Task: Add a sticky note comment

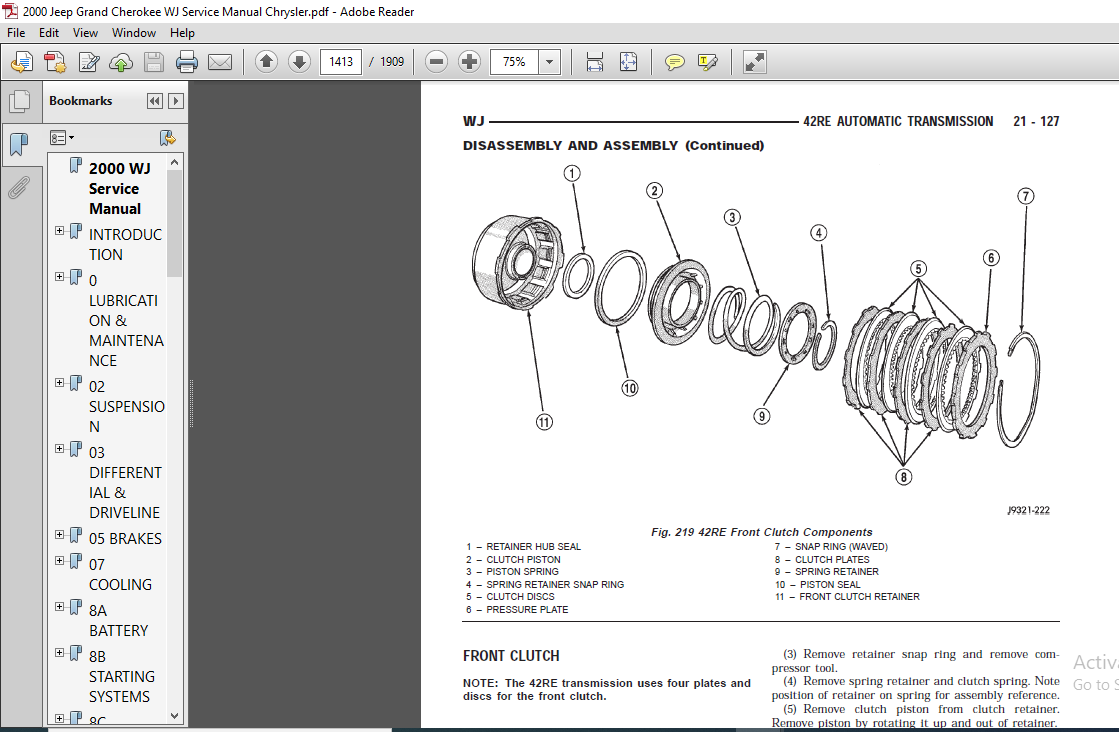Action: [674, 62]
